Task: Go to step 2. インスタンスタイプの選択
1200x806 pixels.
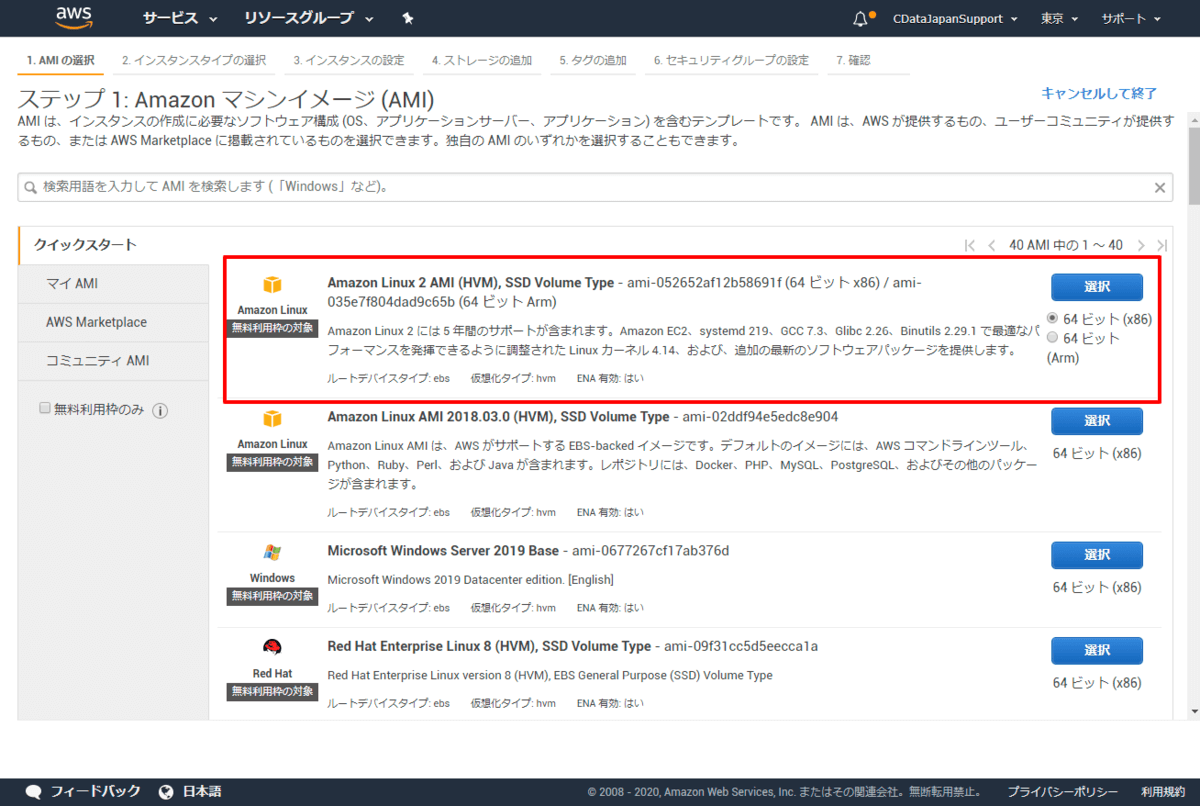Action: coord(194,60)
